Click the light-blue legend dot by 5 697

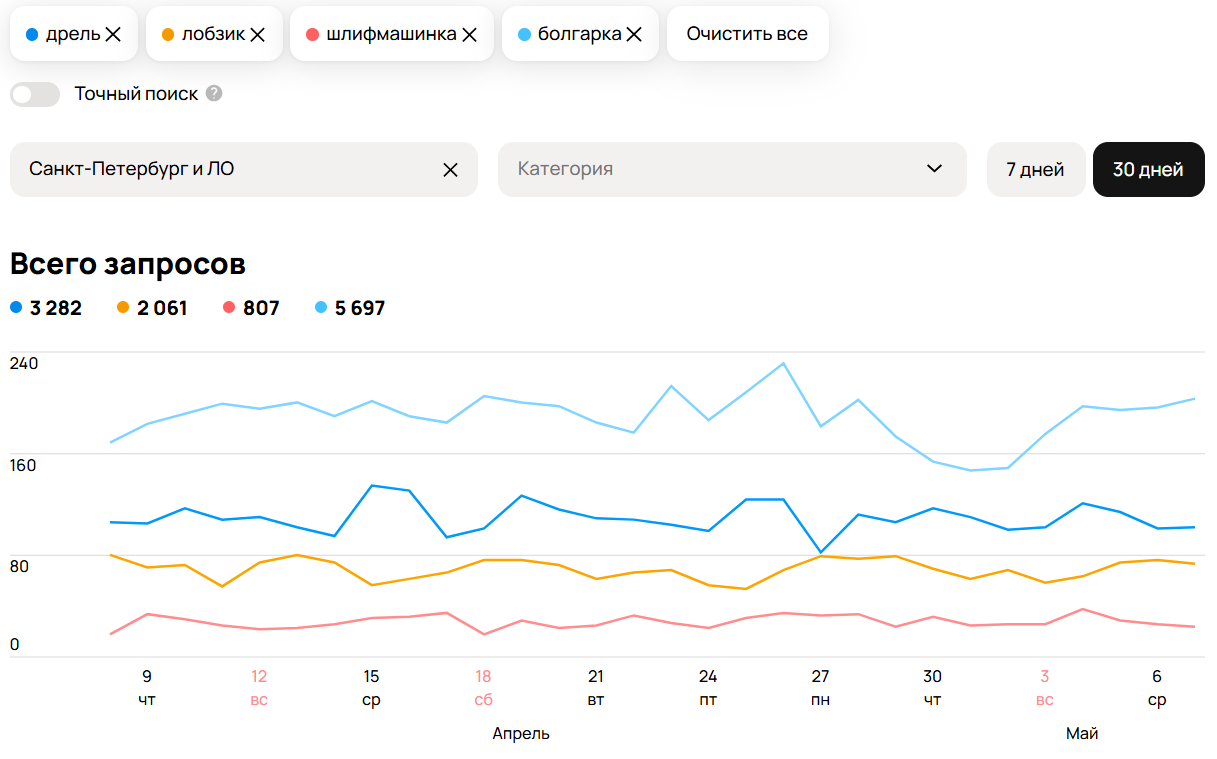point(321,308)
